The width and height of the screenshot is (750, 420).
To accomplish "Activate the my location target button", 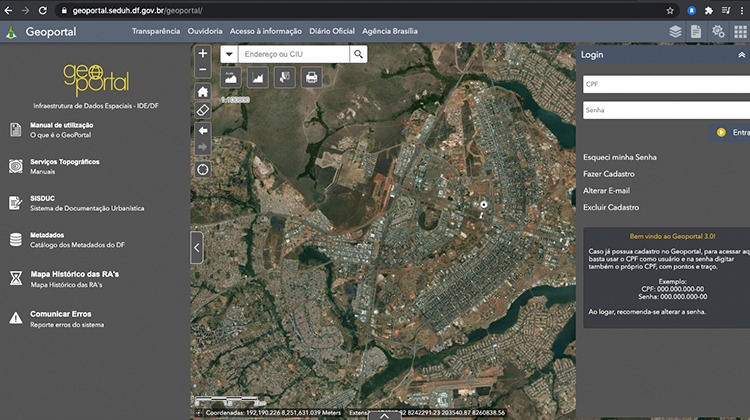I will pos(203,169).
